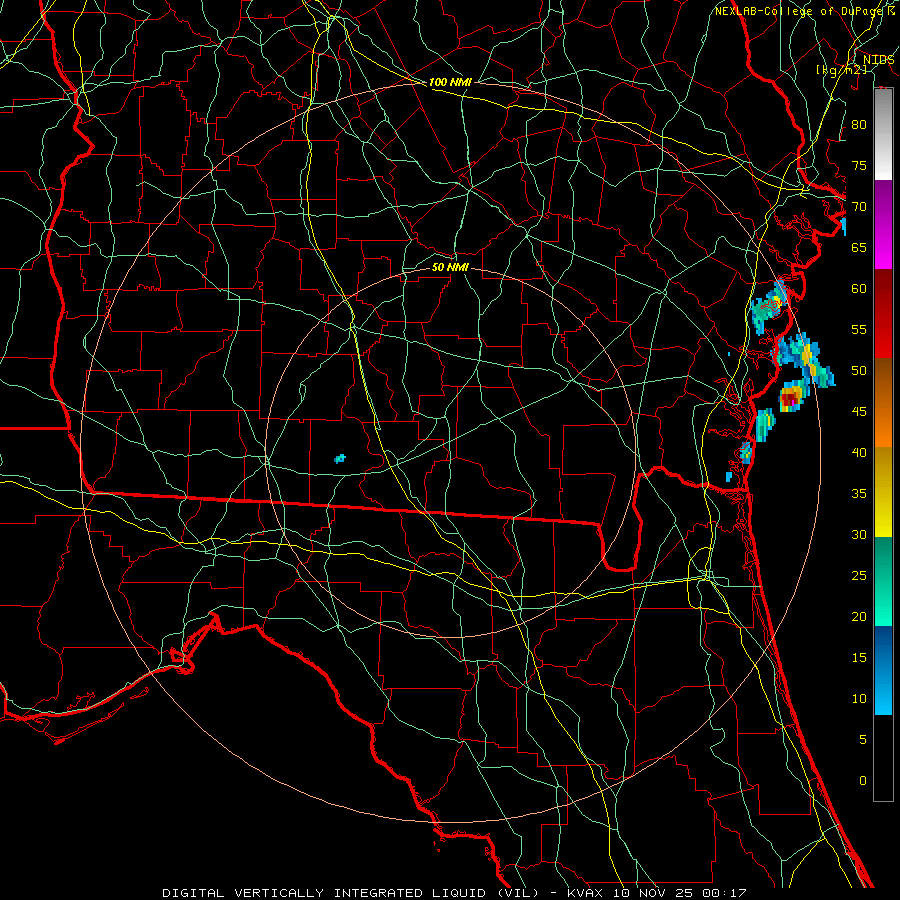The height and width of the screenshot is (900, 900).
Task: Click the northernmost coastal storm cell with yellow core
Action: [769, 307]
